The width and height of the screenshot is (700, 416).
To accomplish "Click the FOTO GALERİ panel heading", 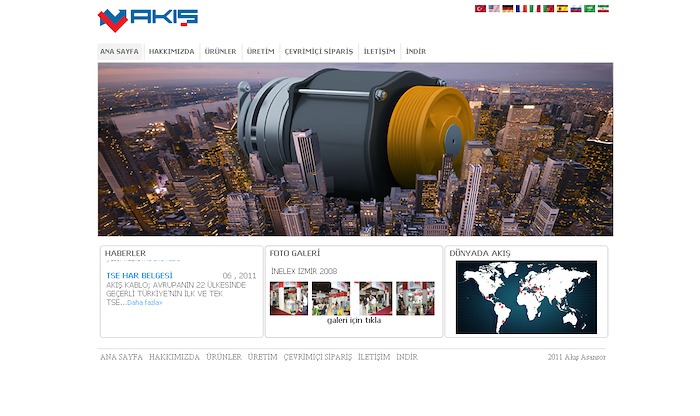I will click(295, 253).
